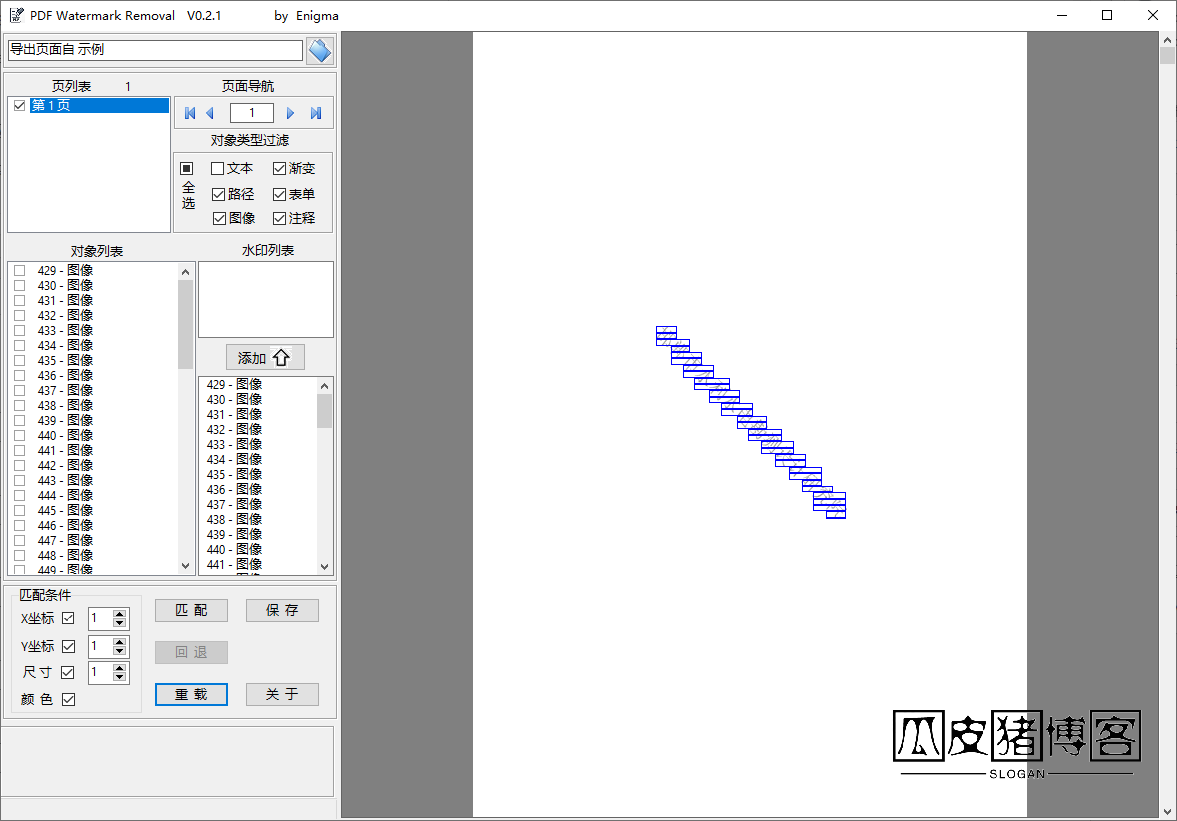The height and width of the screenshot is (821, 1177).
Task: Click the 保存 save button
Action: 282,610
